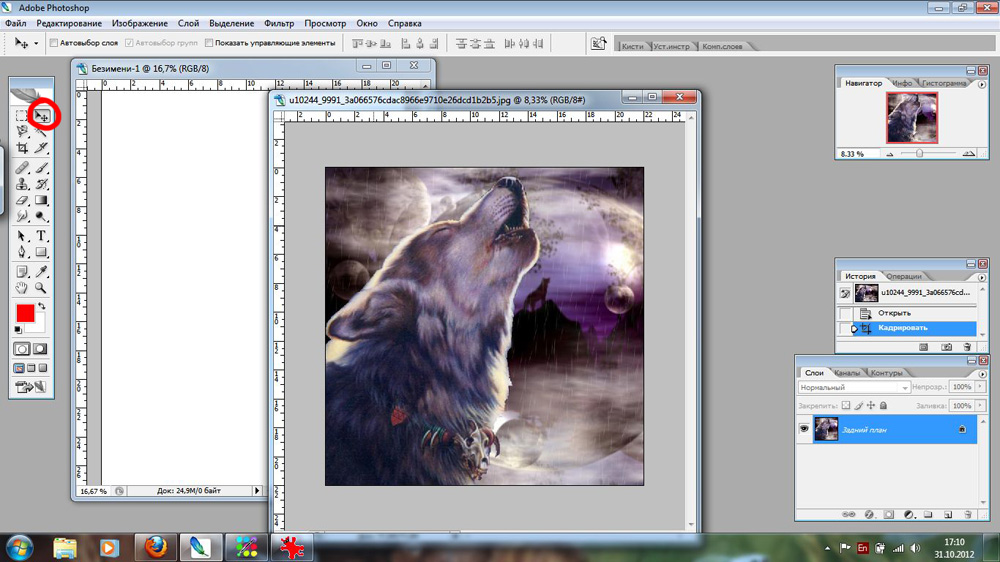Select the Type (T) tool
1000x562 pixels.
point(41,236)
